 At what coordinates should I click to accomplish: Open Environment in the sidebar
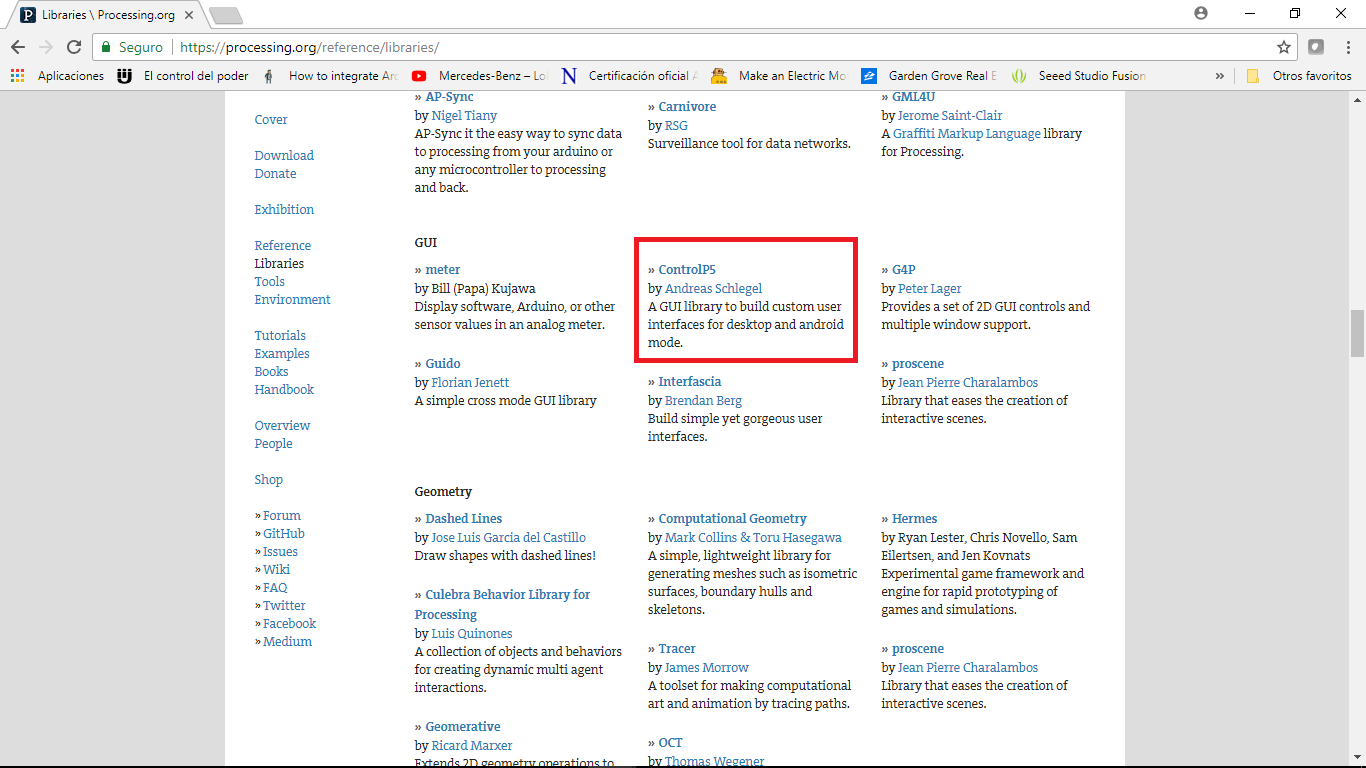(x=292, y=300)
